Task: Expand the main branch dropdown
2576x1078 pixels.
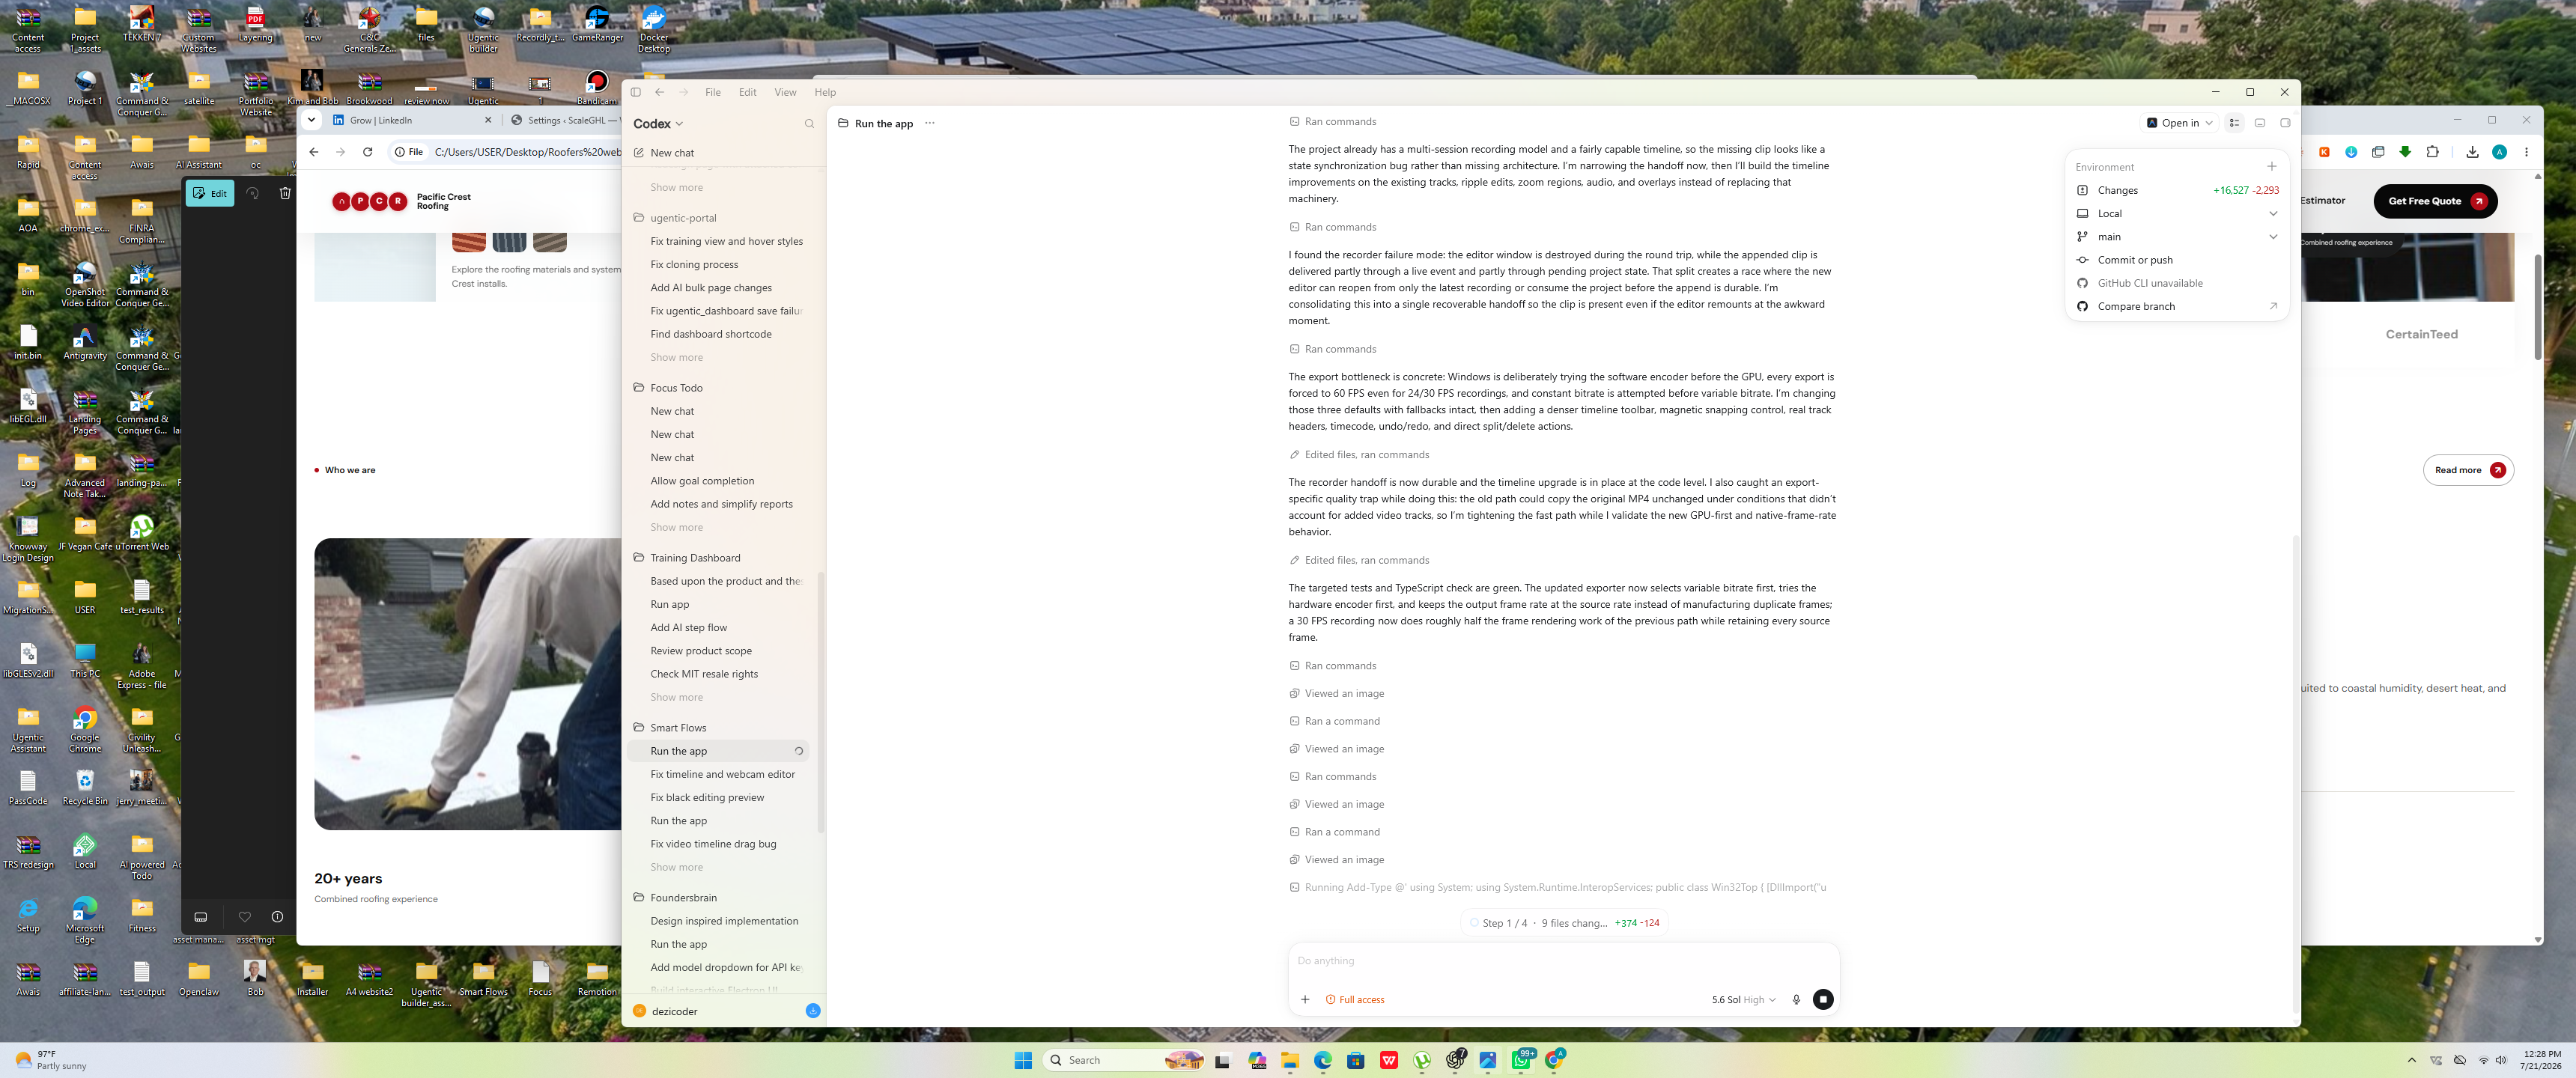Action: [x=2177, y=237]
